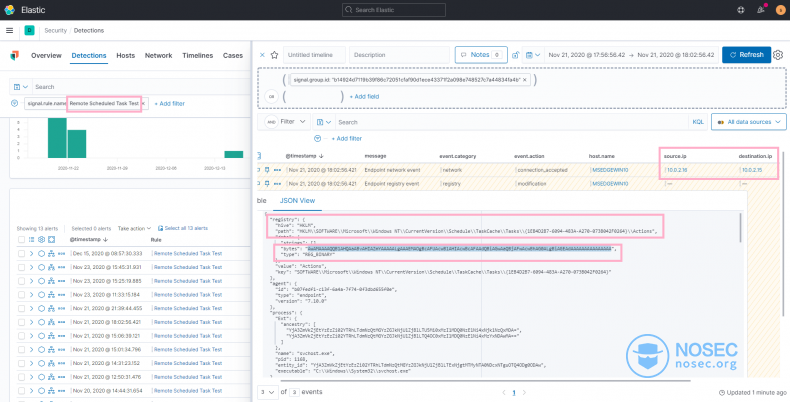Click Select all 13 alerts
790x402 pixels.
[183, 228]
